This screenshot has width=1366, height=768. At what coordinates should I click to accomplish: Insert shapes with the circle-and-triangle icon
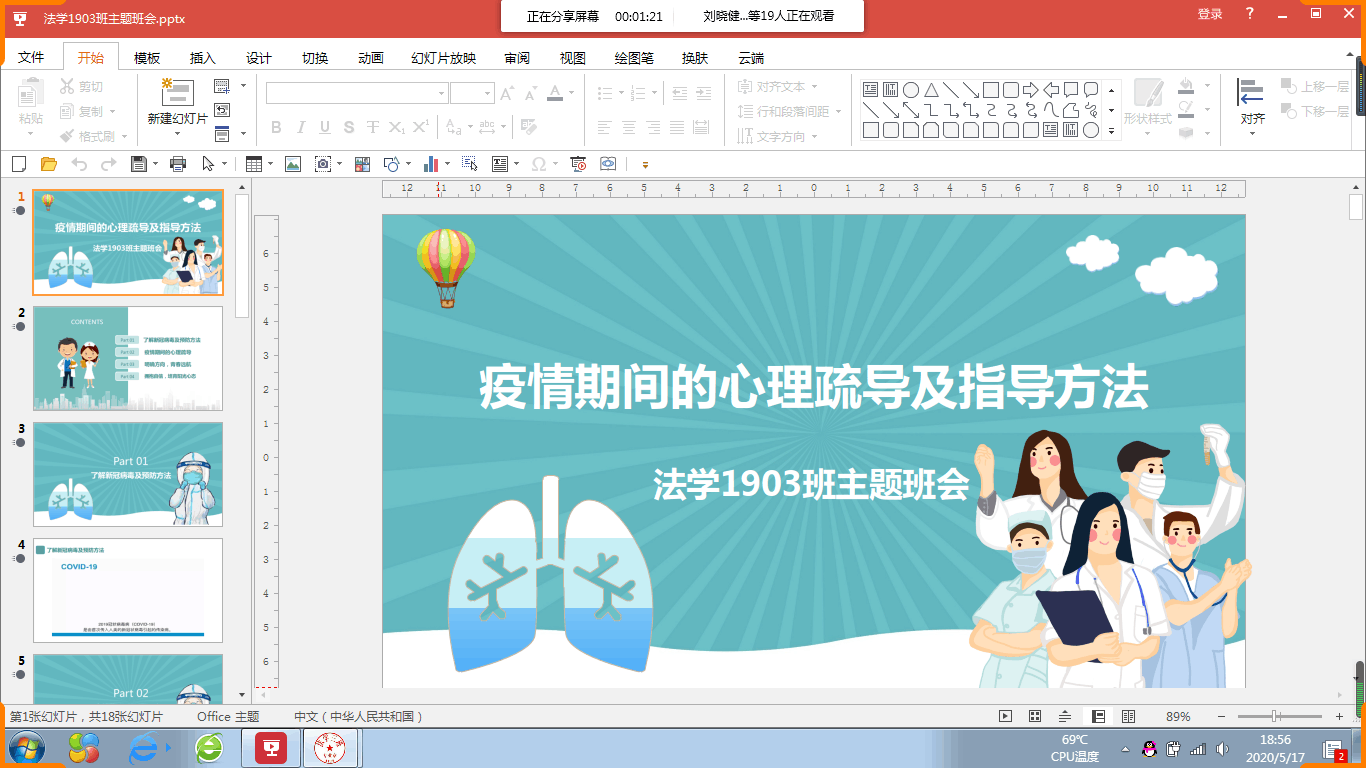[392, 163]
